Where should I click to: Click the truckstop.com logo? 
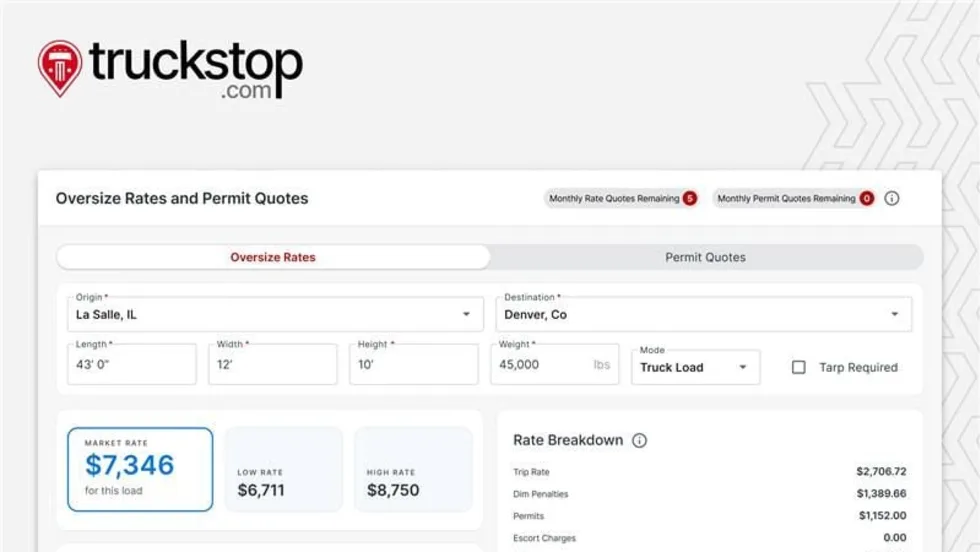[x=170, y=69]
